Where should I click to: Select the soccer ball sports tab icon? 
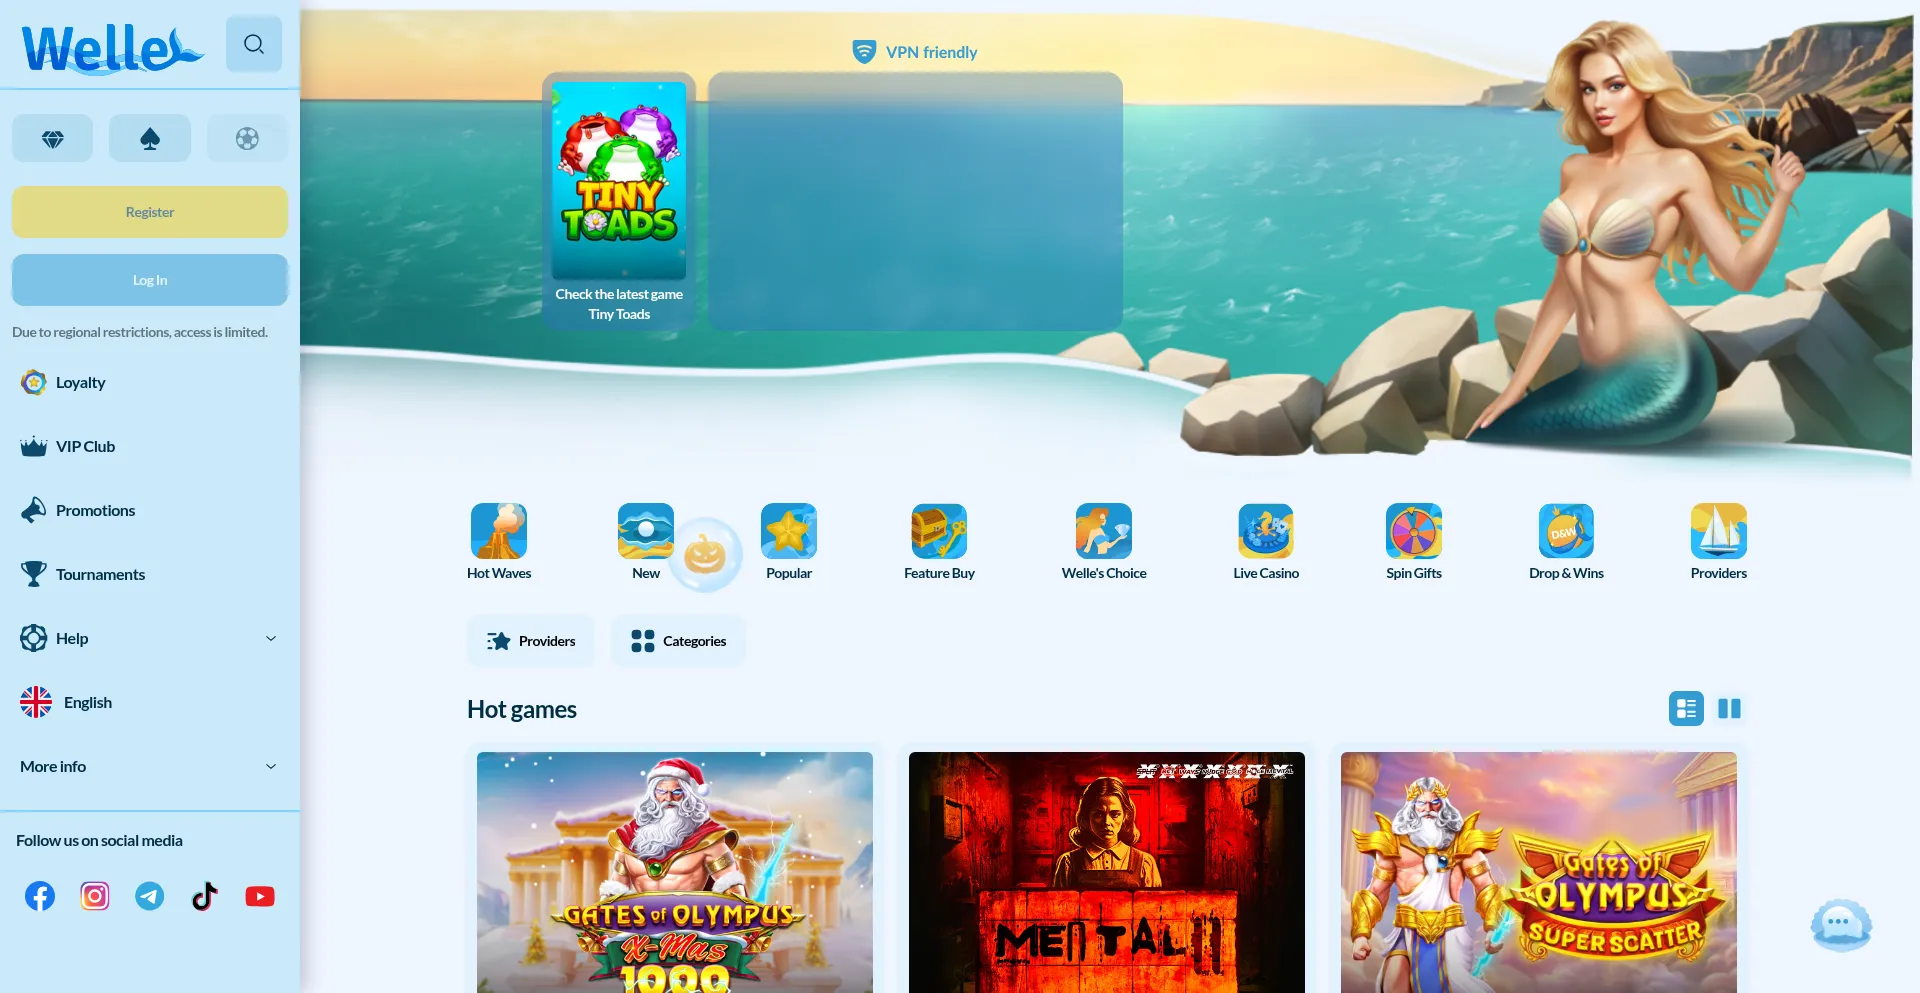click(x=247, y=138)
